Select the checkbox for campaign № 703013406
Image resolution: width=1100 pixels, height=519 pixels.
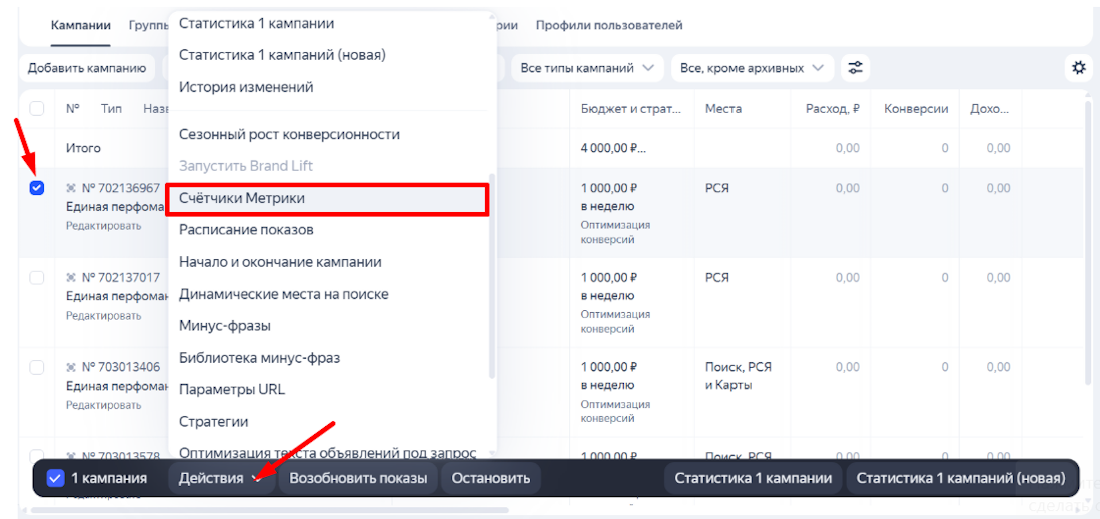pyautogui.click(x=37, y=367)
